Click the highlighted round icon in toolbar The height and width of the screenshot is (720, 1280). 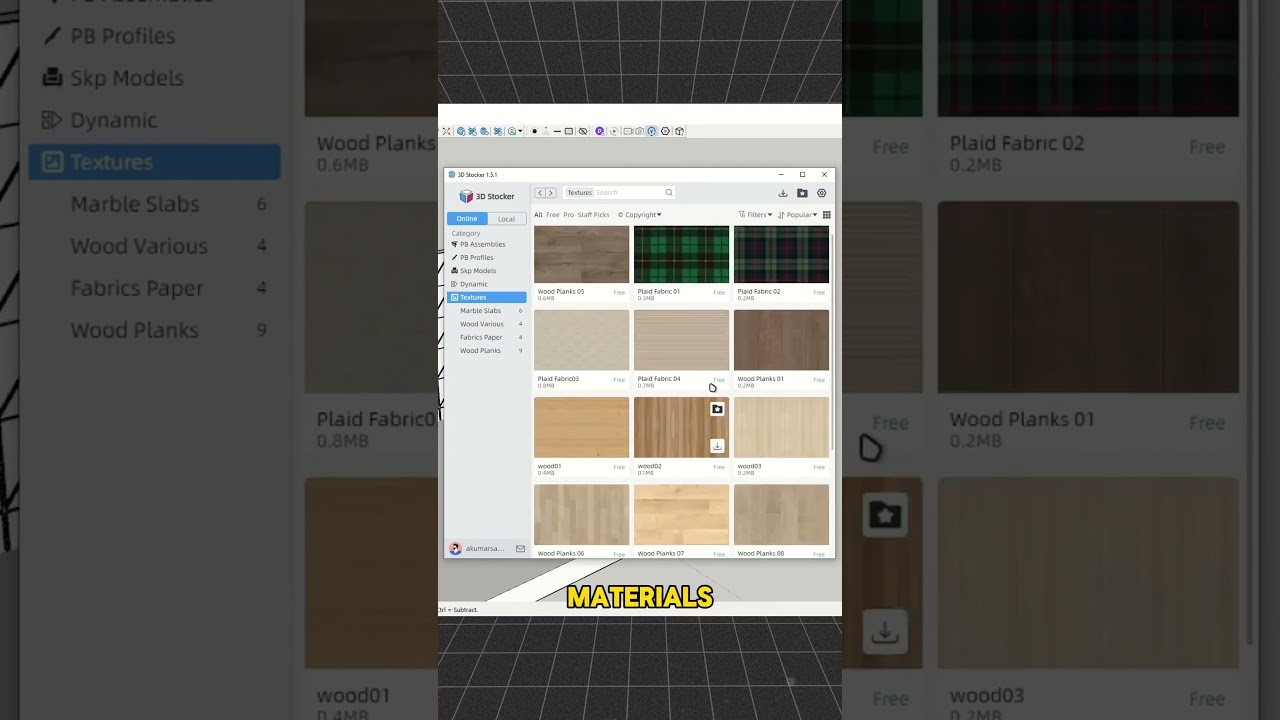pyautogui.click(x=651, y=131)
